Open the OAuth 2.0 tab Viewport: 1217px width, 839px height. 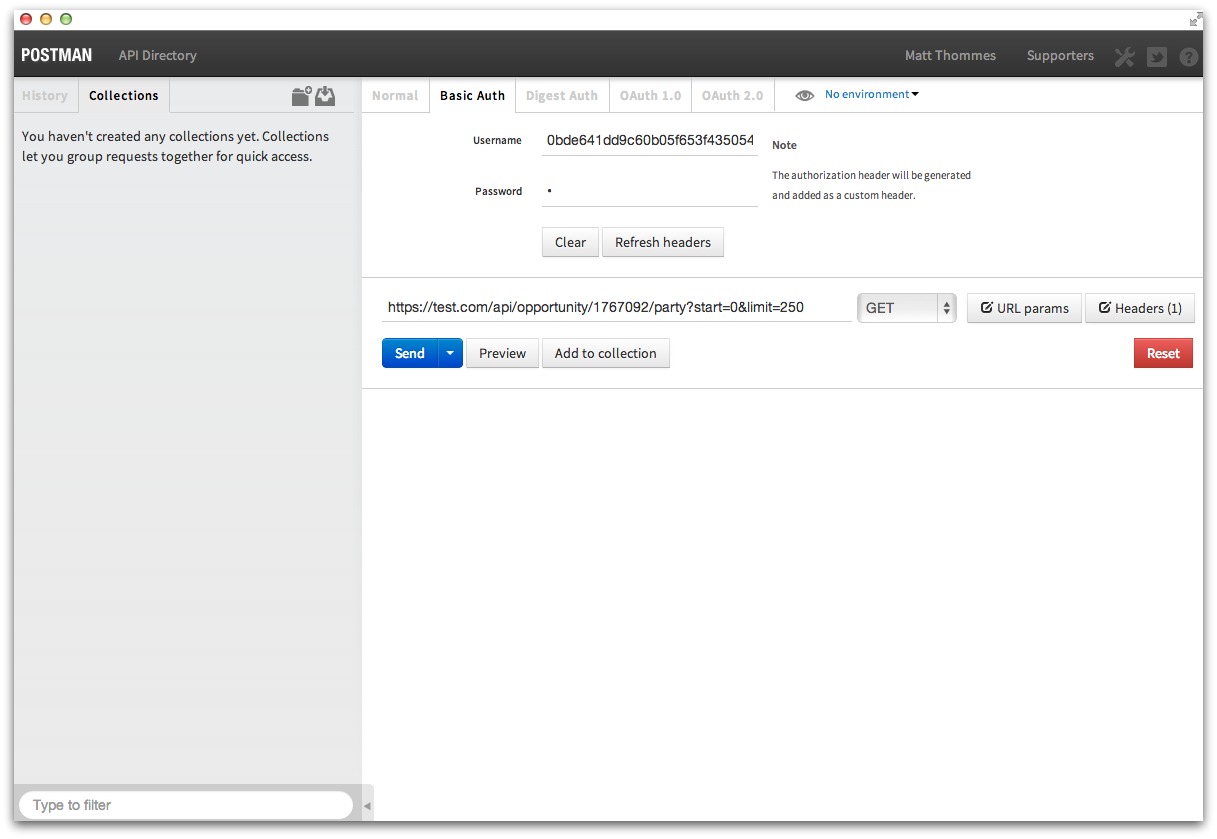732,95
